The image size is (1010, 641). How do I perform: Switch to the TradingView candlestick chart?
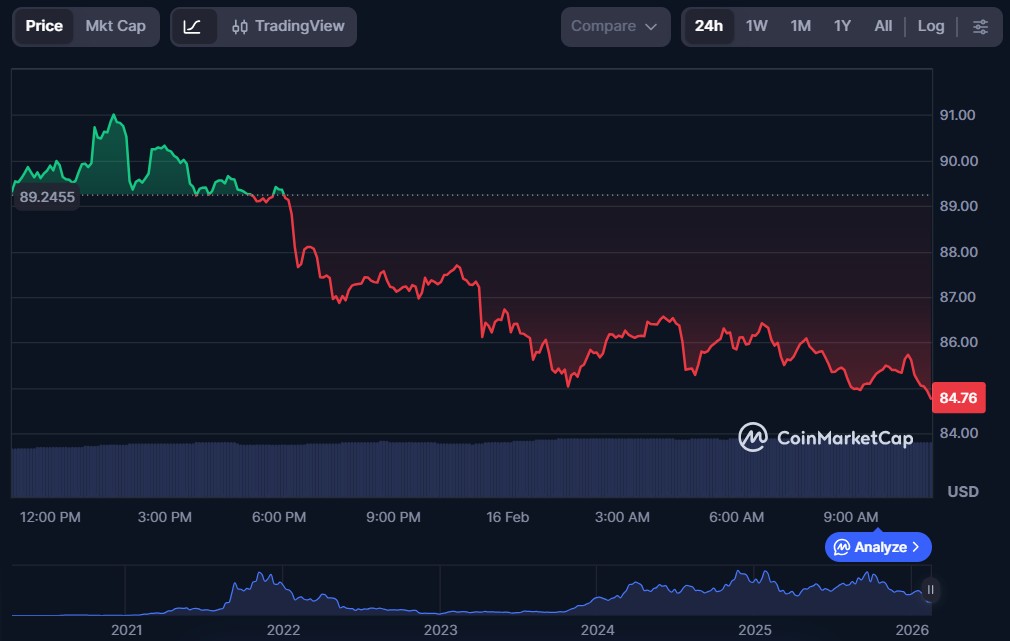287,27
